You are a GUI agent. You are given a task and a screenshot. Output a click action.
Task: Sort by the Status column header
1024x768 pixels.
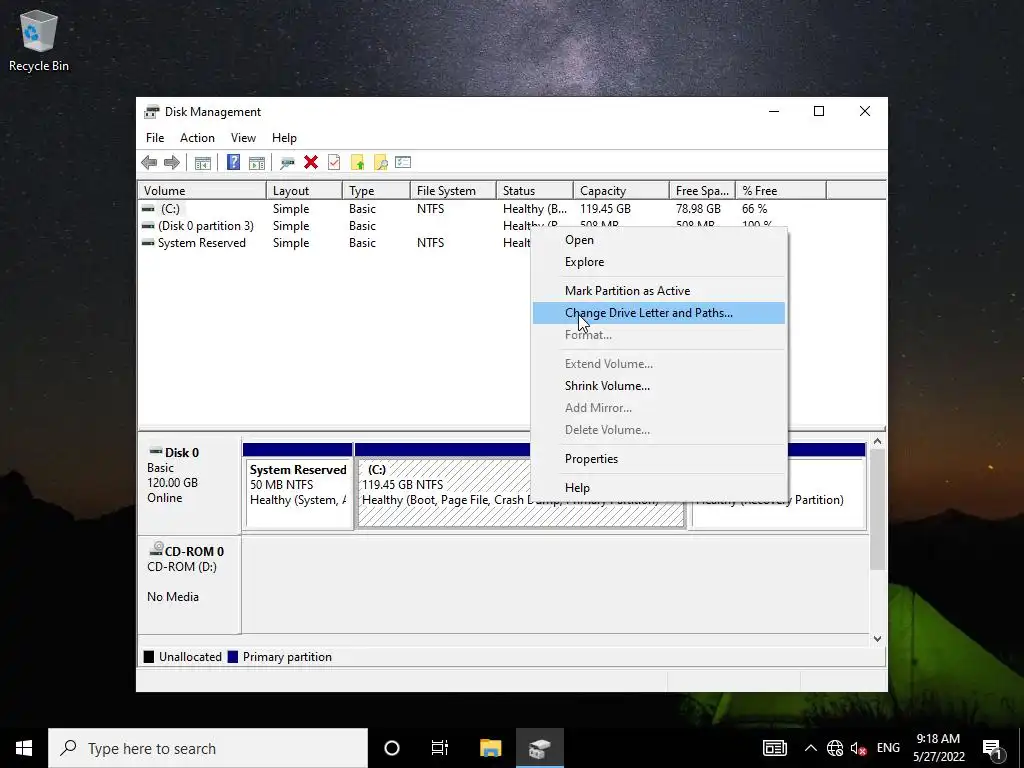tap(535, 191)
